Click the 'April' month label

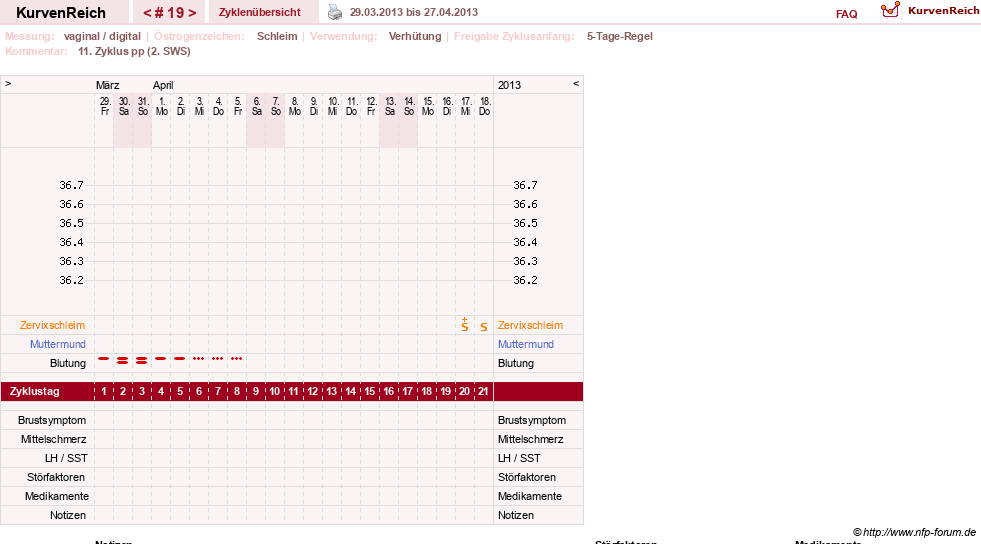point(163,85)
